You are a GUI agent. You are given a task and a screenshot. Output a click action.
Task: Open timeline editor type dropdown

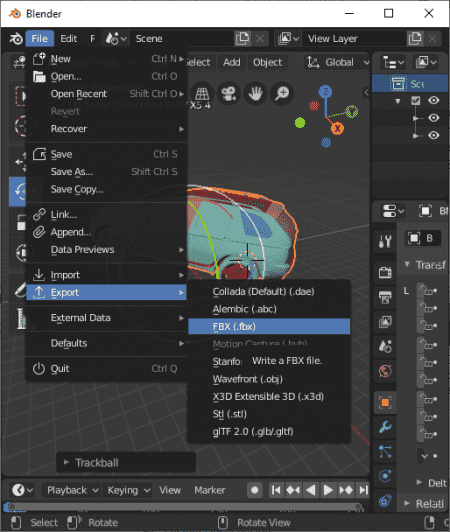[x=22, y=490]
